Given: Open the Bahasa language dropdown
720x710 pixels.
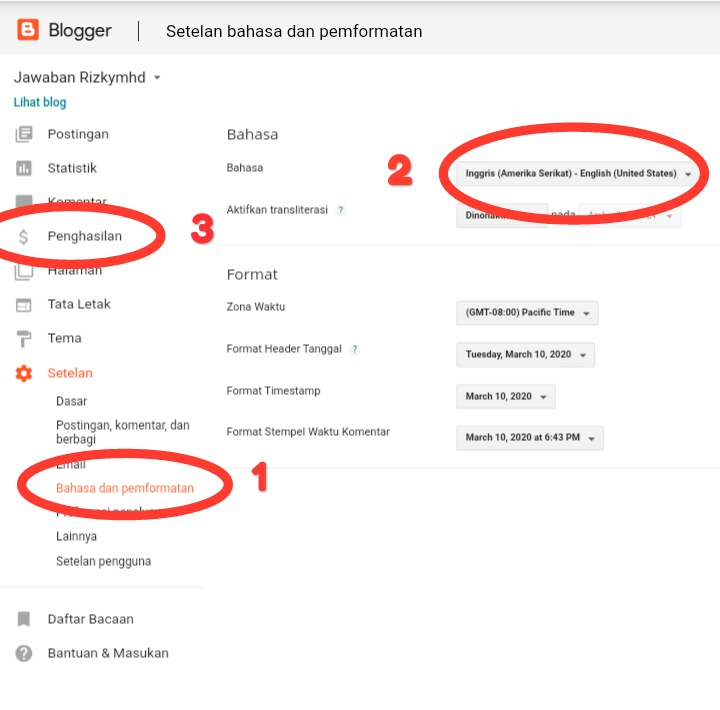Looking at the screenshot, I should click(x=578, y=174).
